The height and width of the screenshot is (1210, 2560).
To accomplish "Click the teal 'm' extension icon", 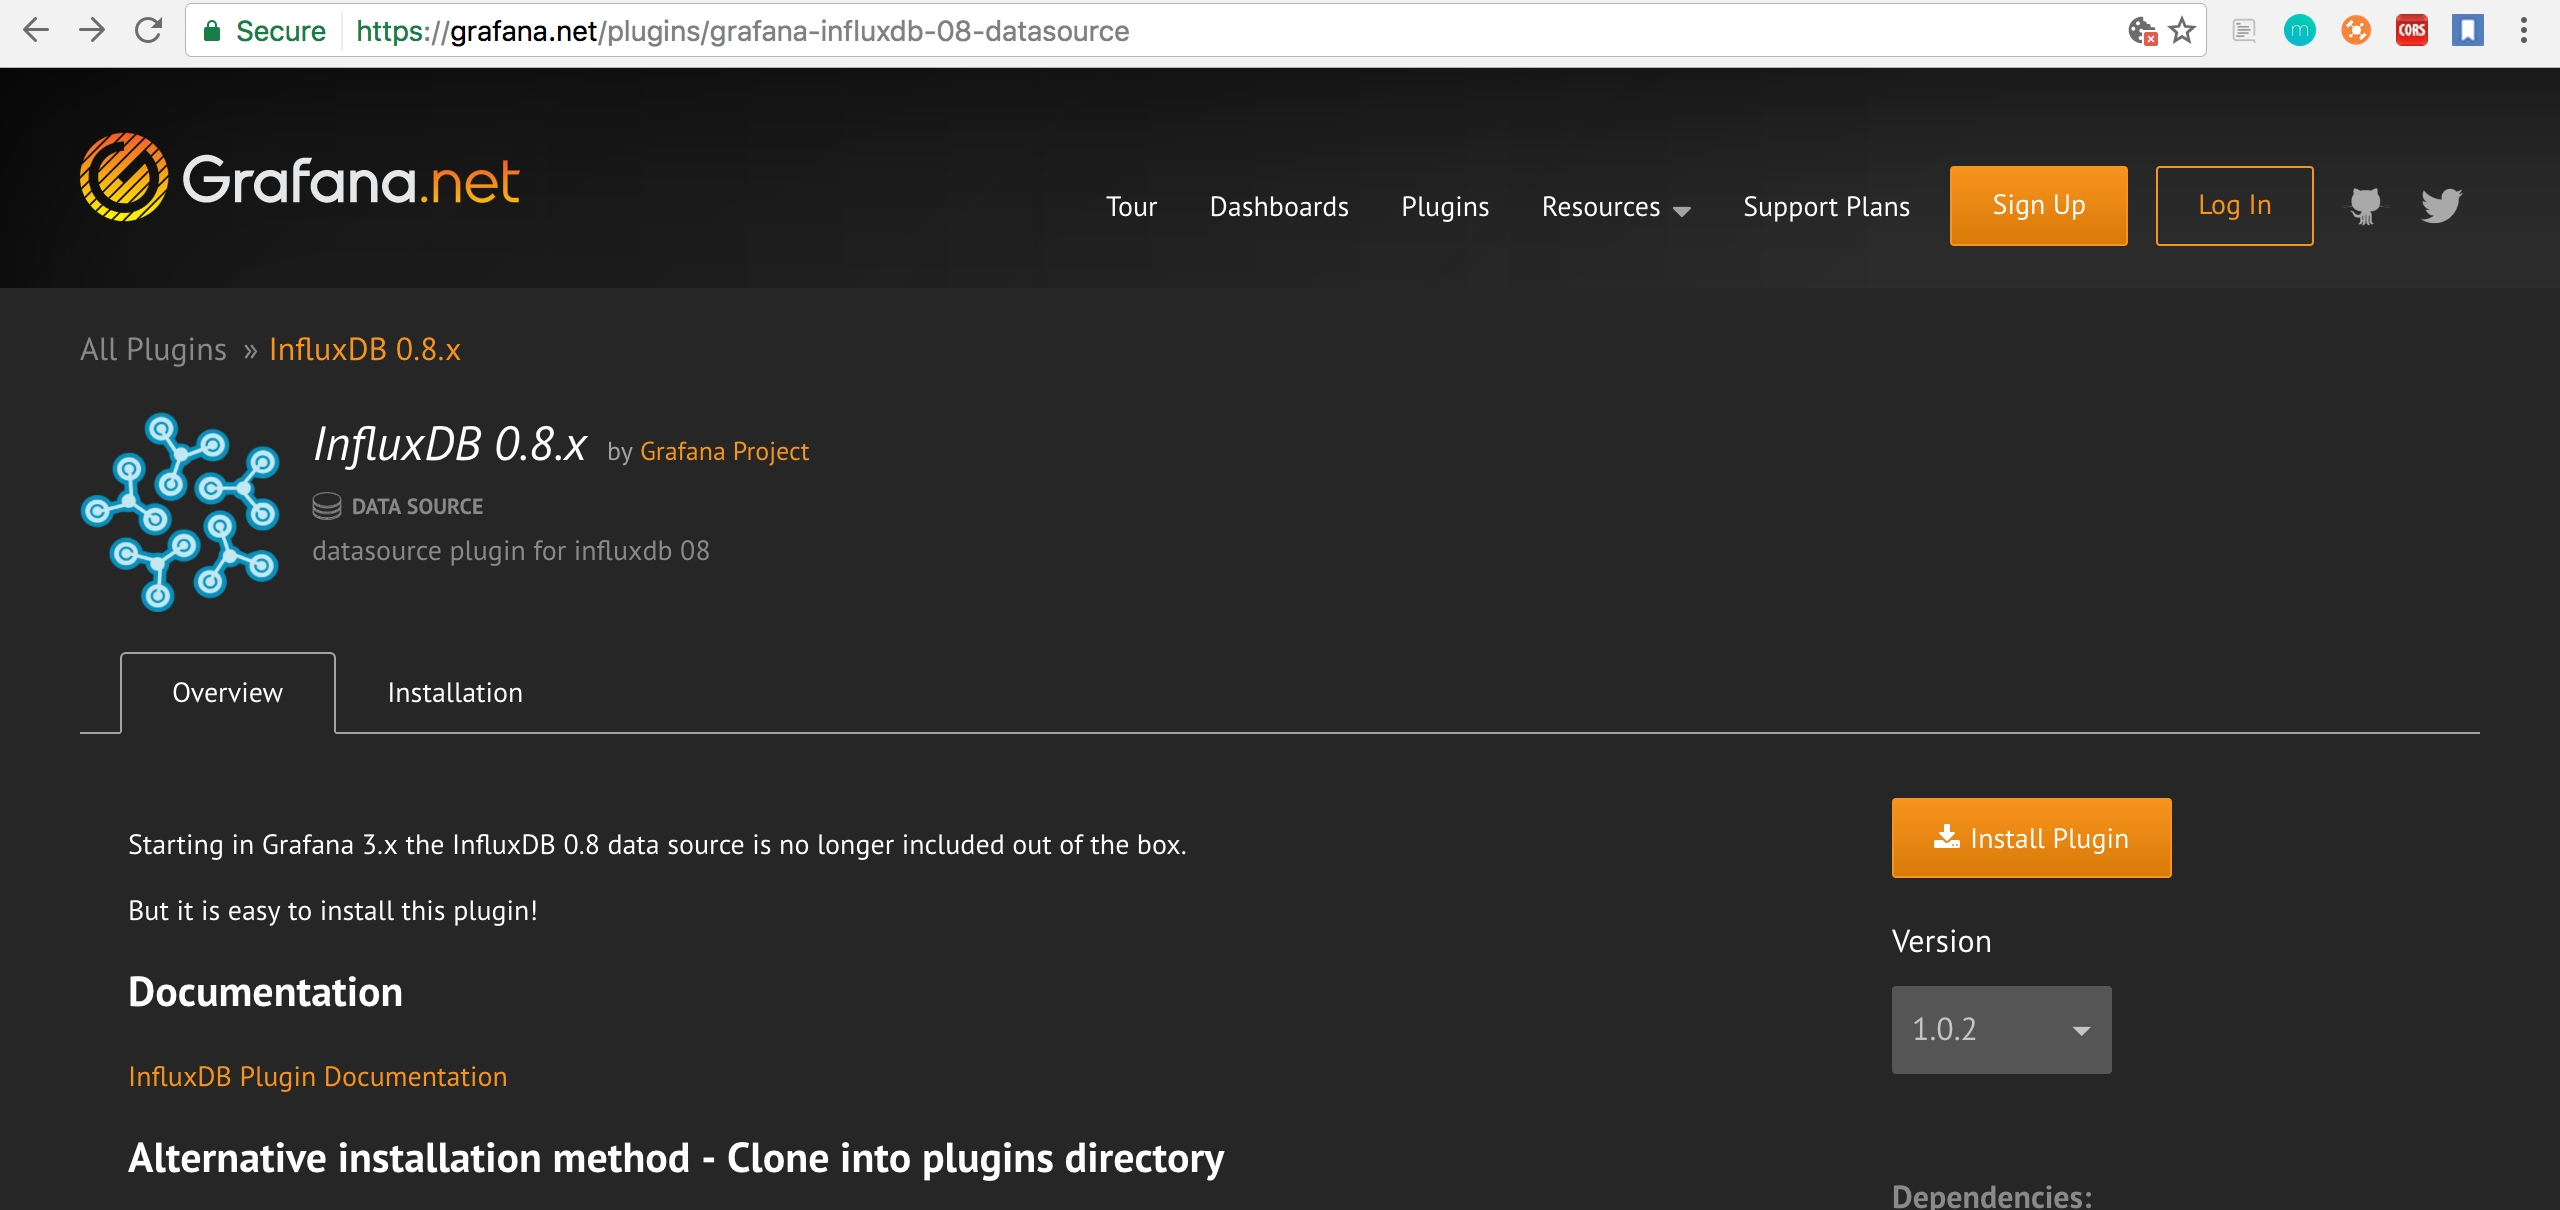I will (x=2299, y=31).
